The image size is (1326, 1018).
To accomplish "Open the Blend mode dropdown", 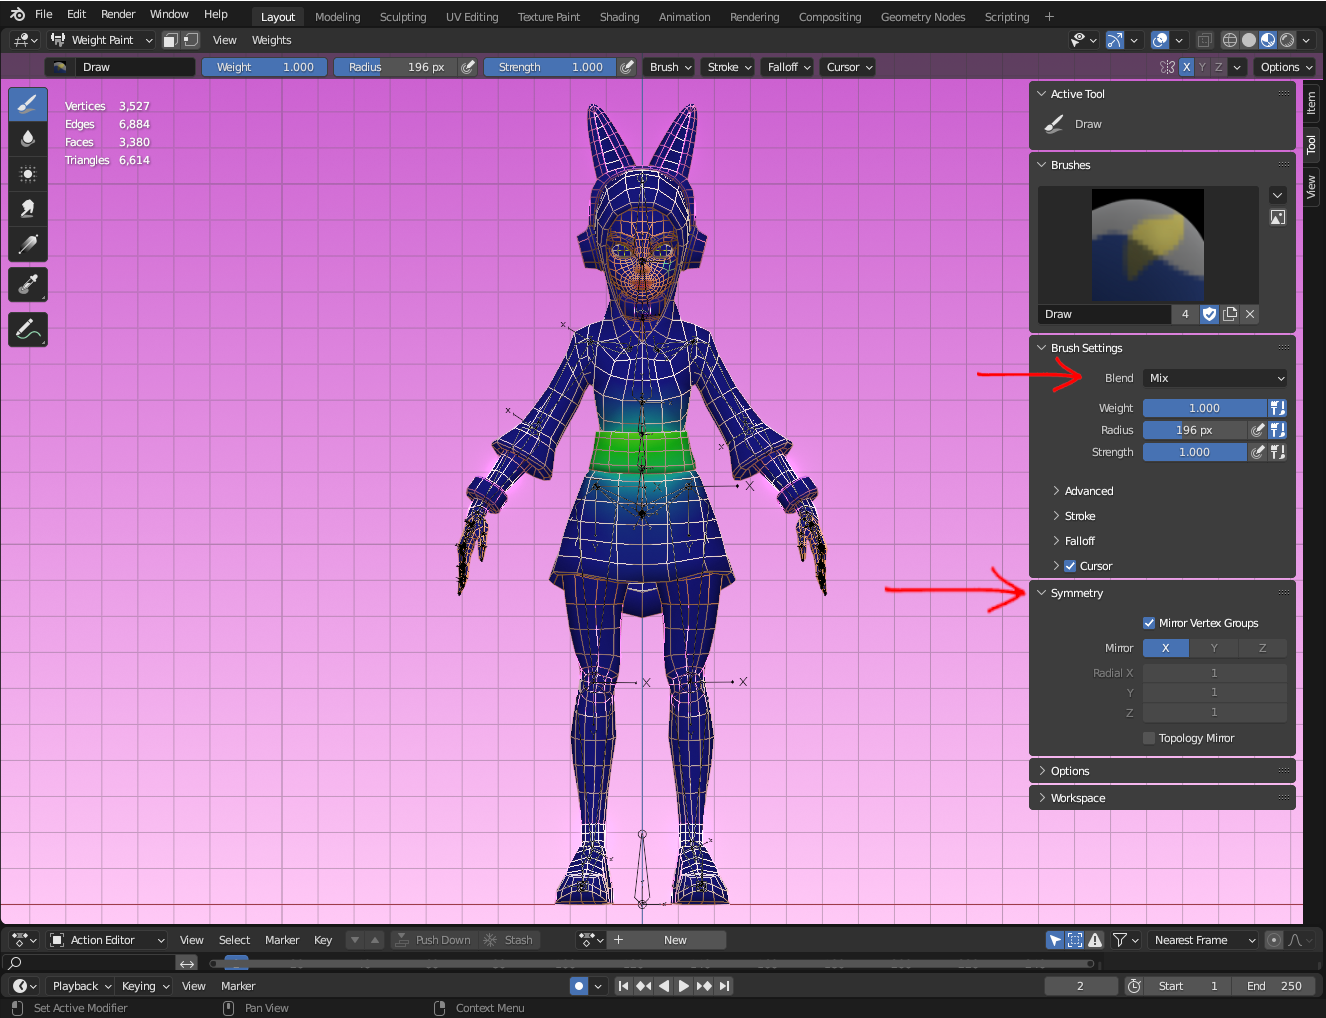I will [1215, 378].
